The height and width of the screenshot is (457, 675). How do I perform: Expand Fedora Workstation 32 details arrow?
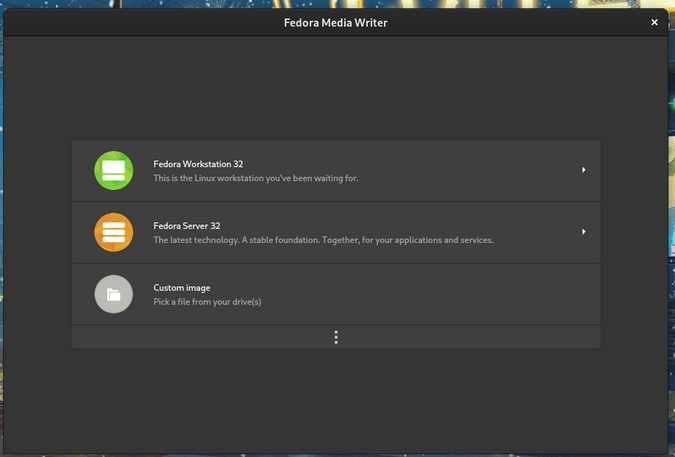583,170
